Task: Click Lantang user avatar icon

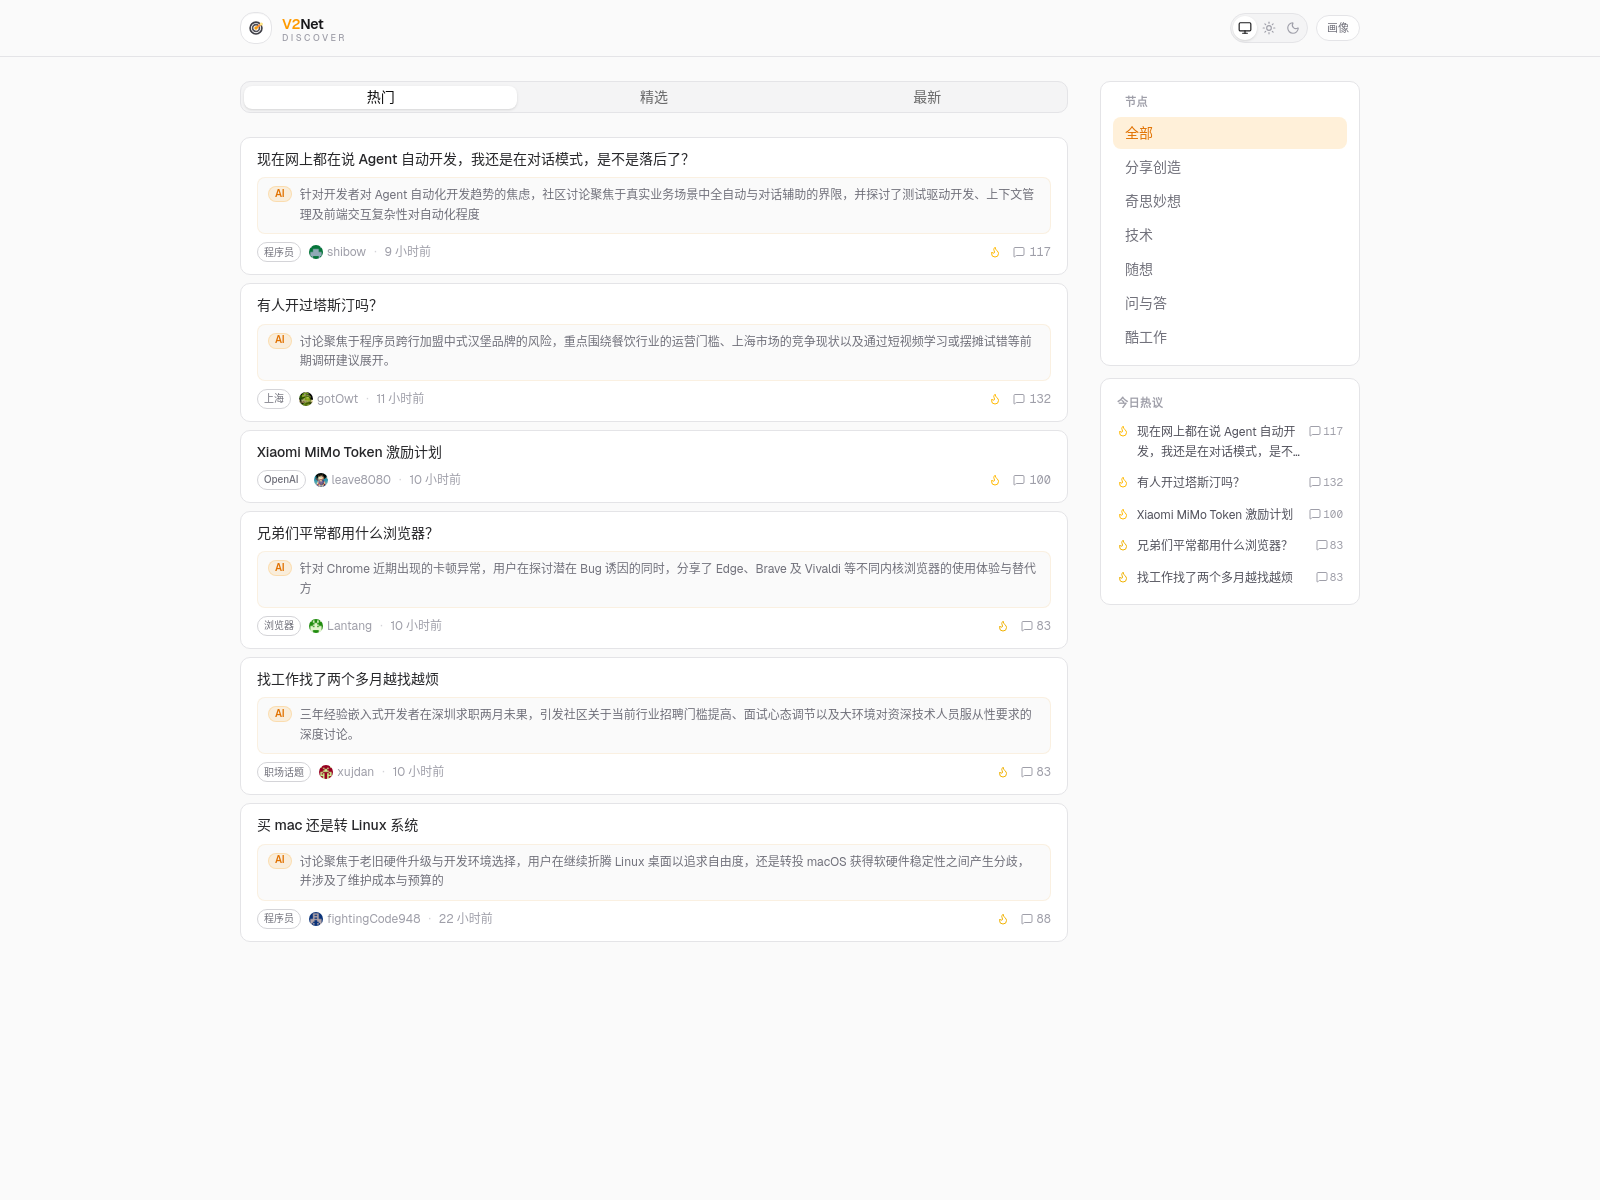Action: pos(316,626)
